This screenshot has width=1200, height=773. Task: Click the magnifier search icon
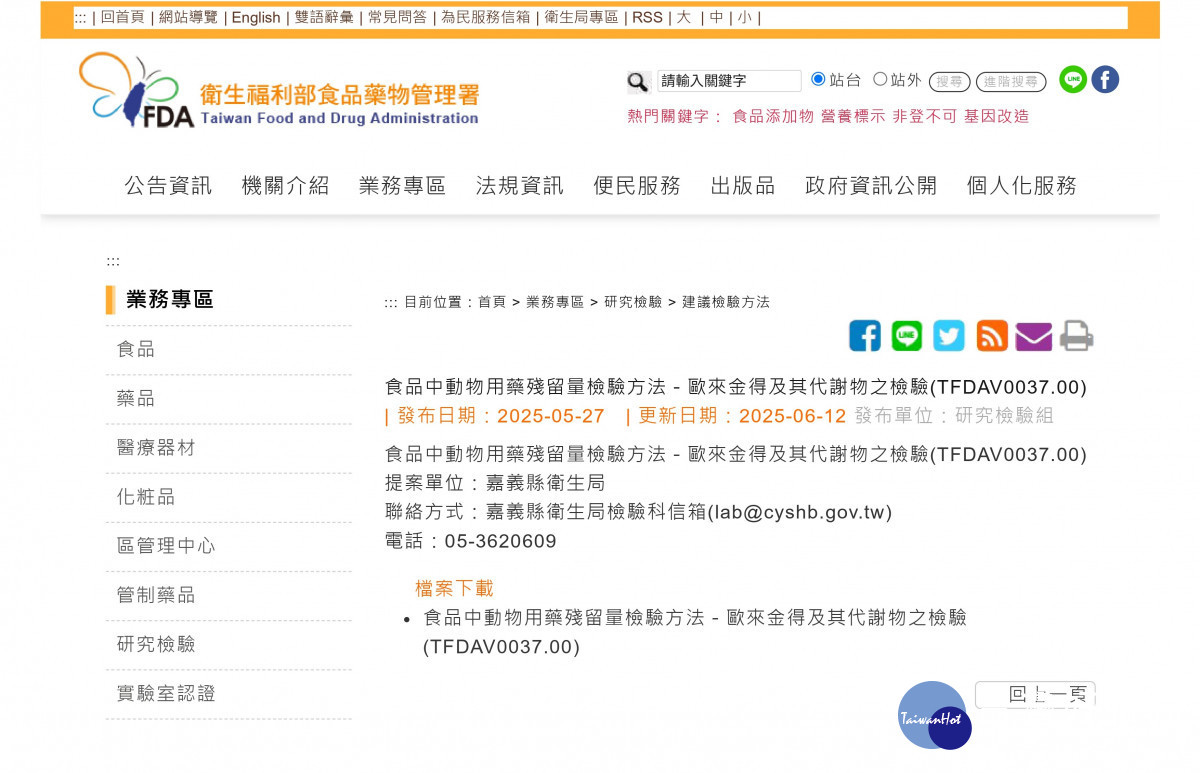[x=638, y=82]
